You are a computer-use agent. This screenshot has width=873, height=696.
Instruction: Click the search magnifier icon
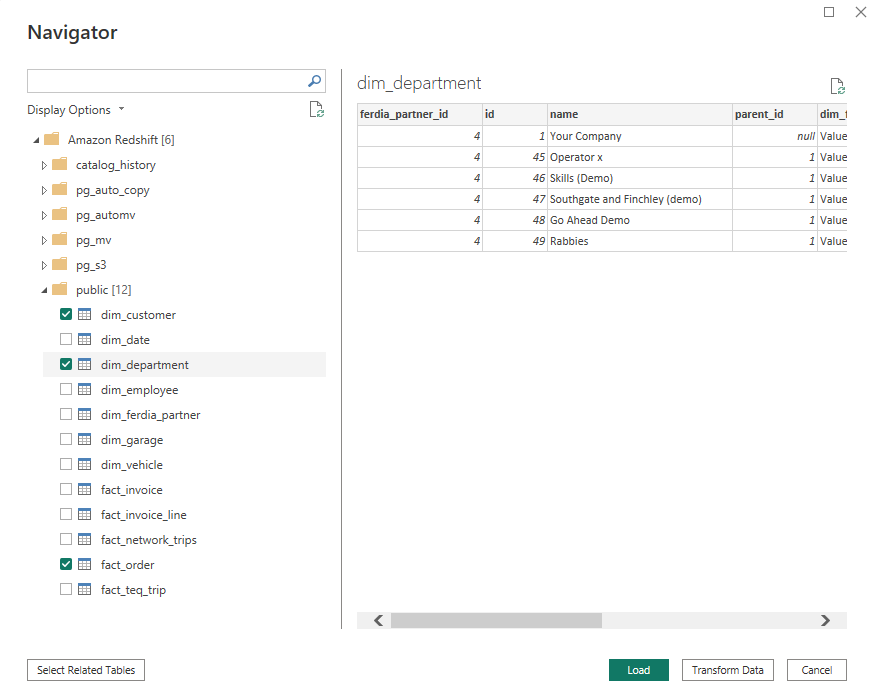pyautogui.click(x=315, y=81)
